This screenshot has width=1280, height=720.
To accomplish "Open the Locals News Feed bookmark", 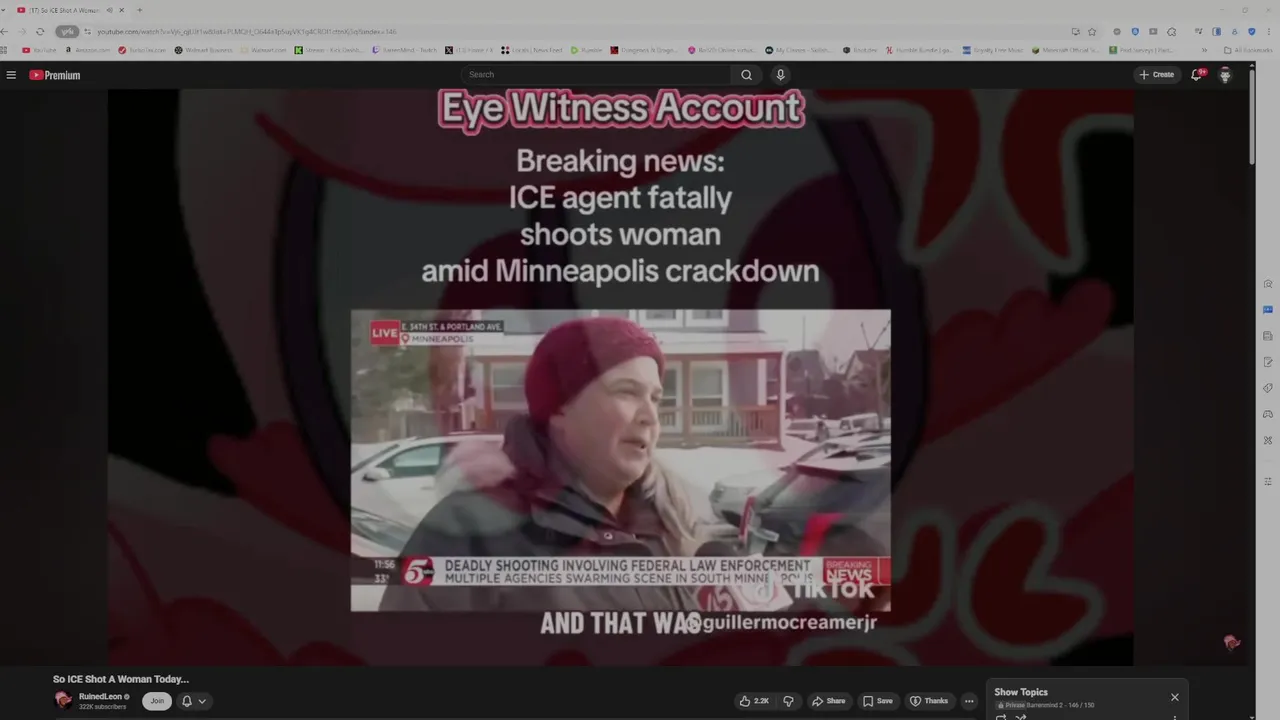I will coord(532,50).
